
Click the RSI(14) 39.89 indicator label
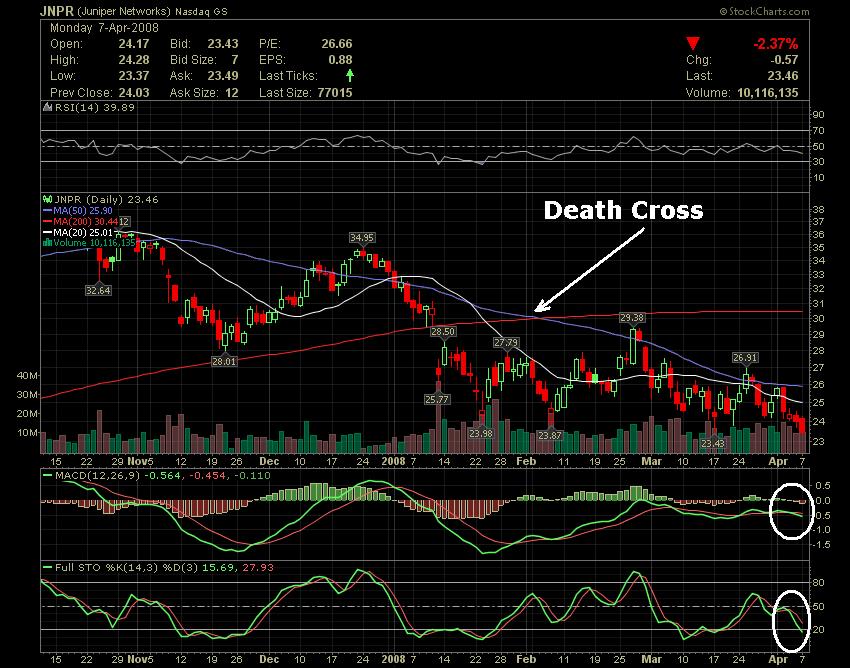pyautogui.click(x=95, y=107)
